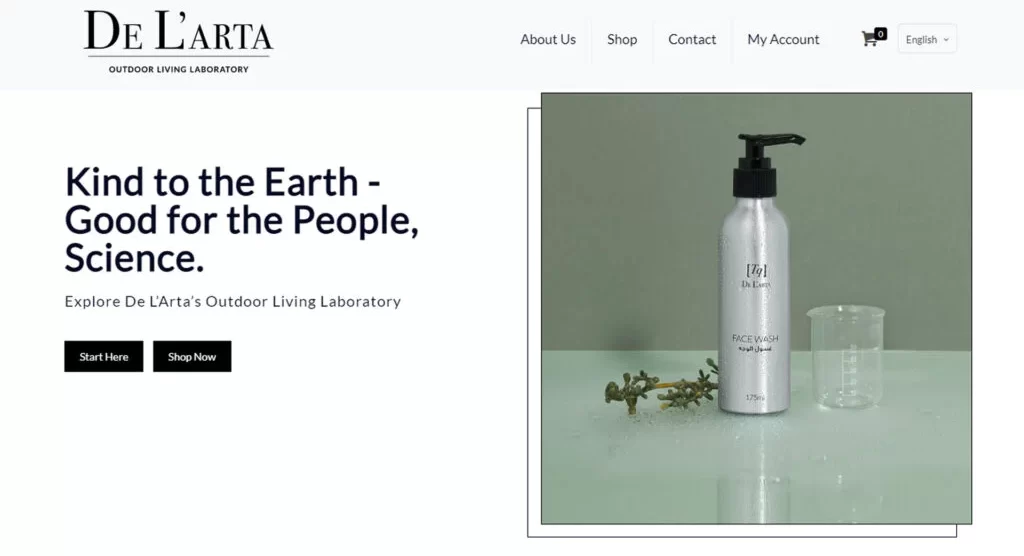Click the Kind to the Earth headline
Viewport: 1024px width, 556px height.
241,220
